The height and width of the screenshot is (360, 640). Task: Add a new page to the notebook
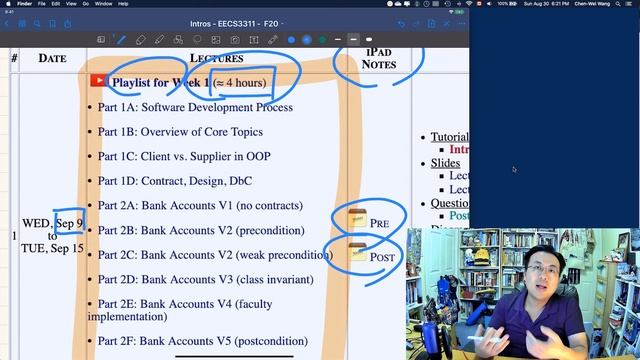431,24
